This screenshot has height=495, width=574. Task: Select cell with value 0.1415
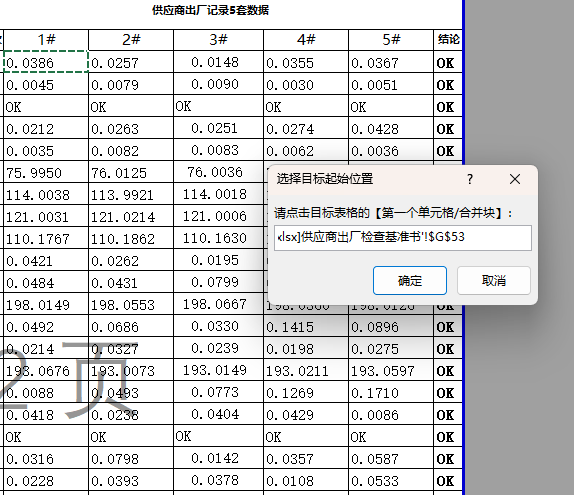(x=306, y=325)
